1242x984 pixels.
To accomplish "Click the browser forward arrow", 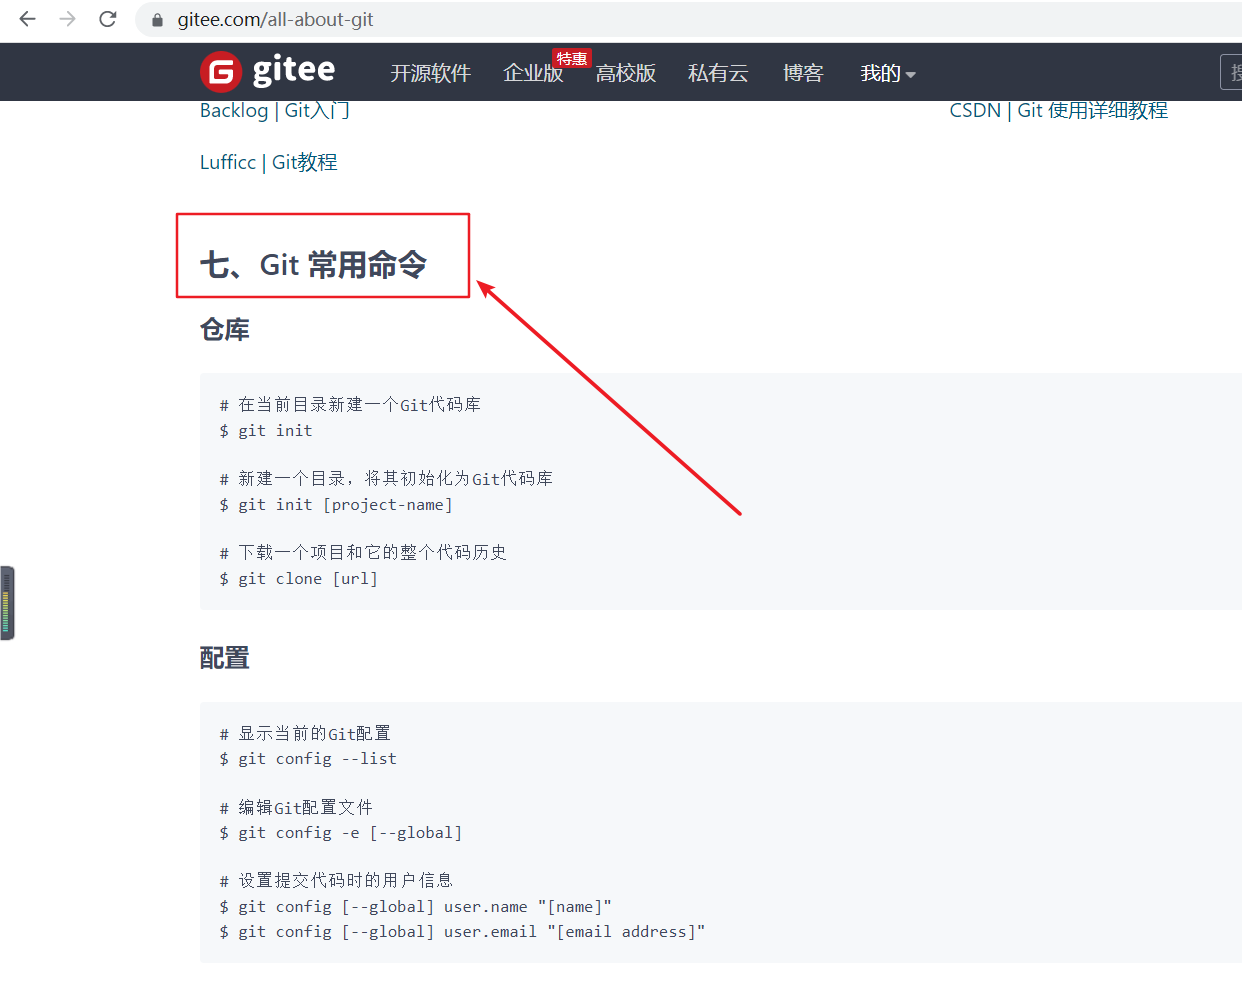I will [66, 19].
